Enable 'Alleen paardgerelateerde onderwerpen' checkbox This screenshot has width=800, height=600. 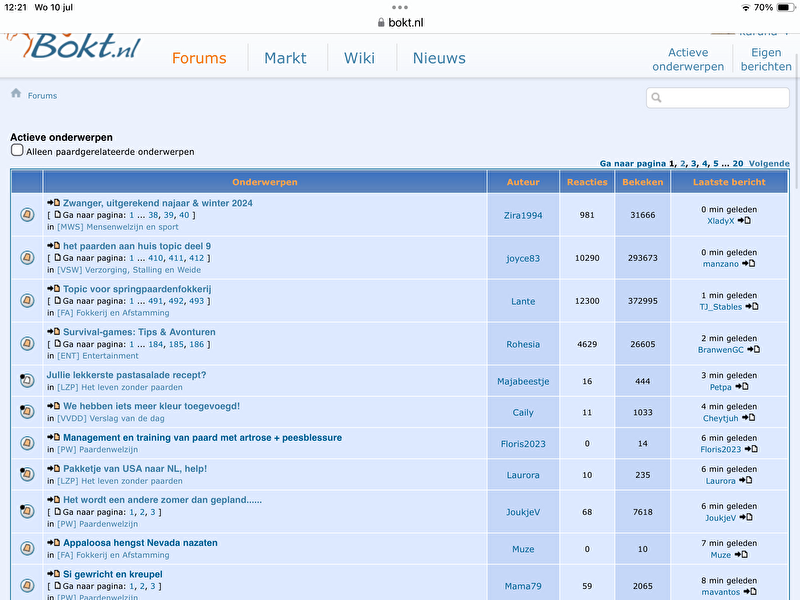coord(17,151)
